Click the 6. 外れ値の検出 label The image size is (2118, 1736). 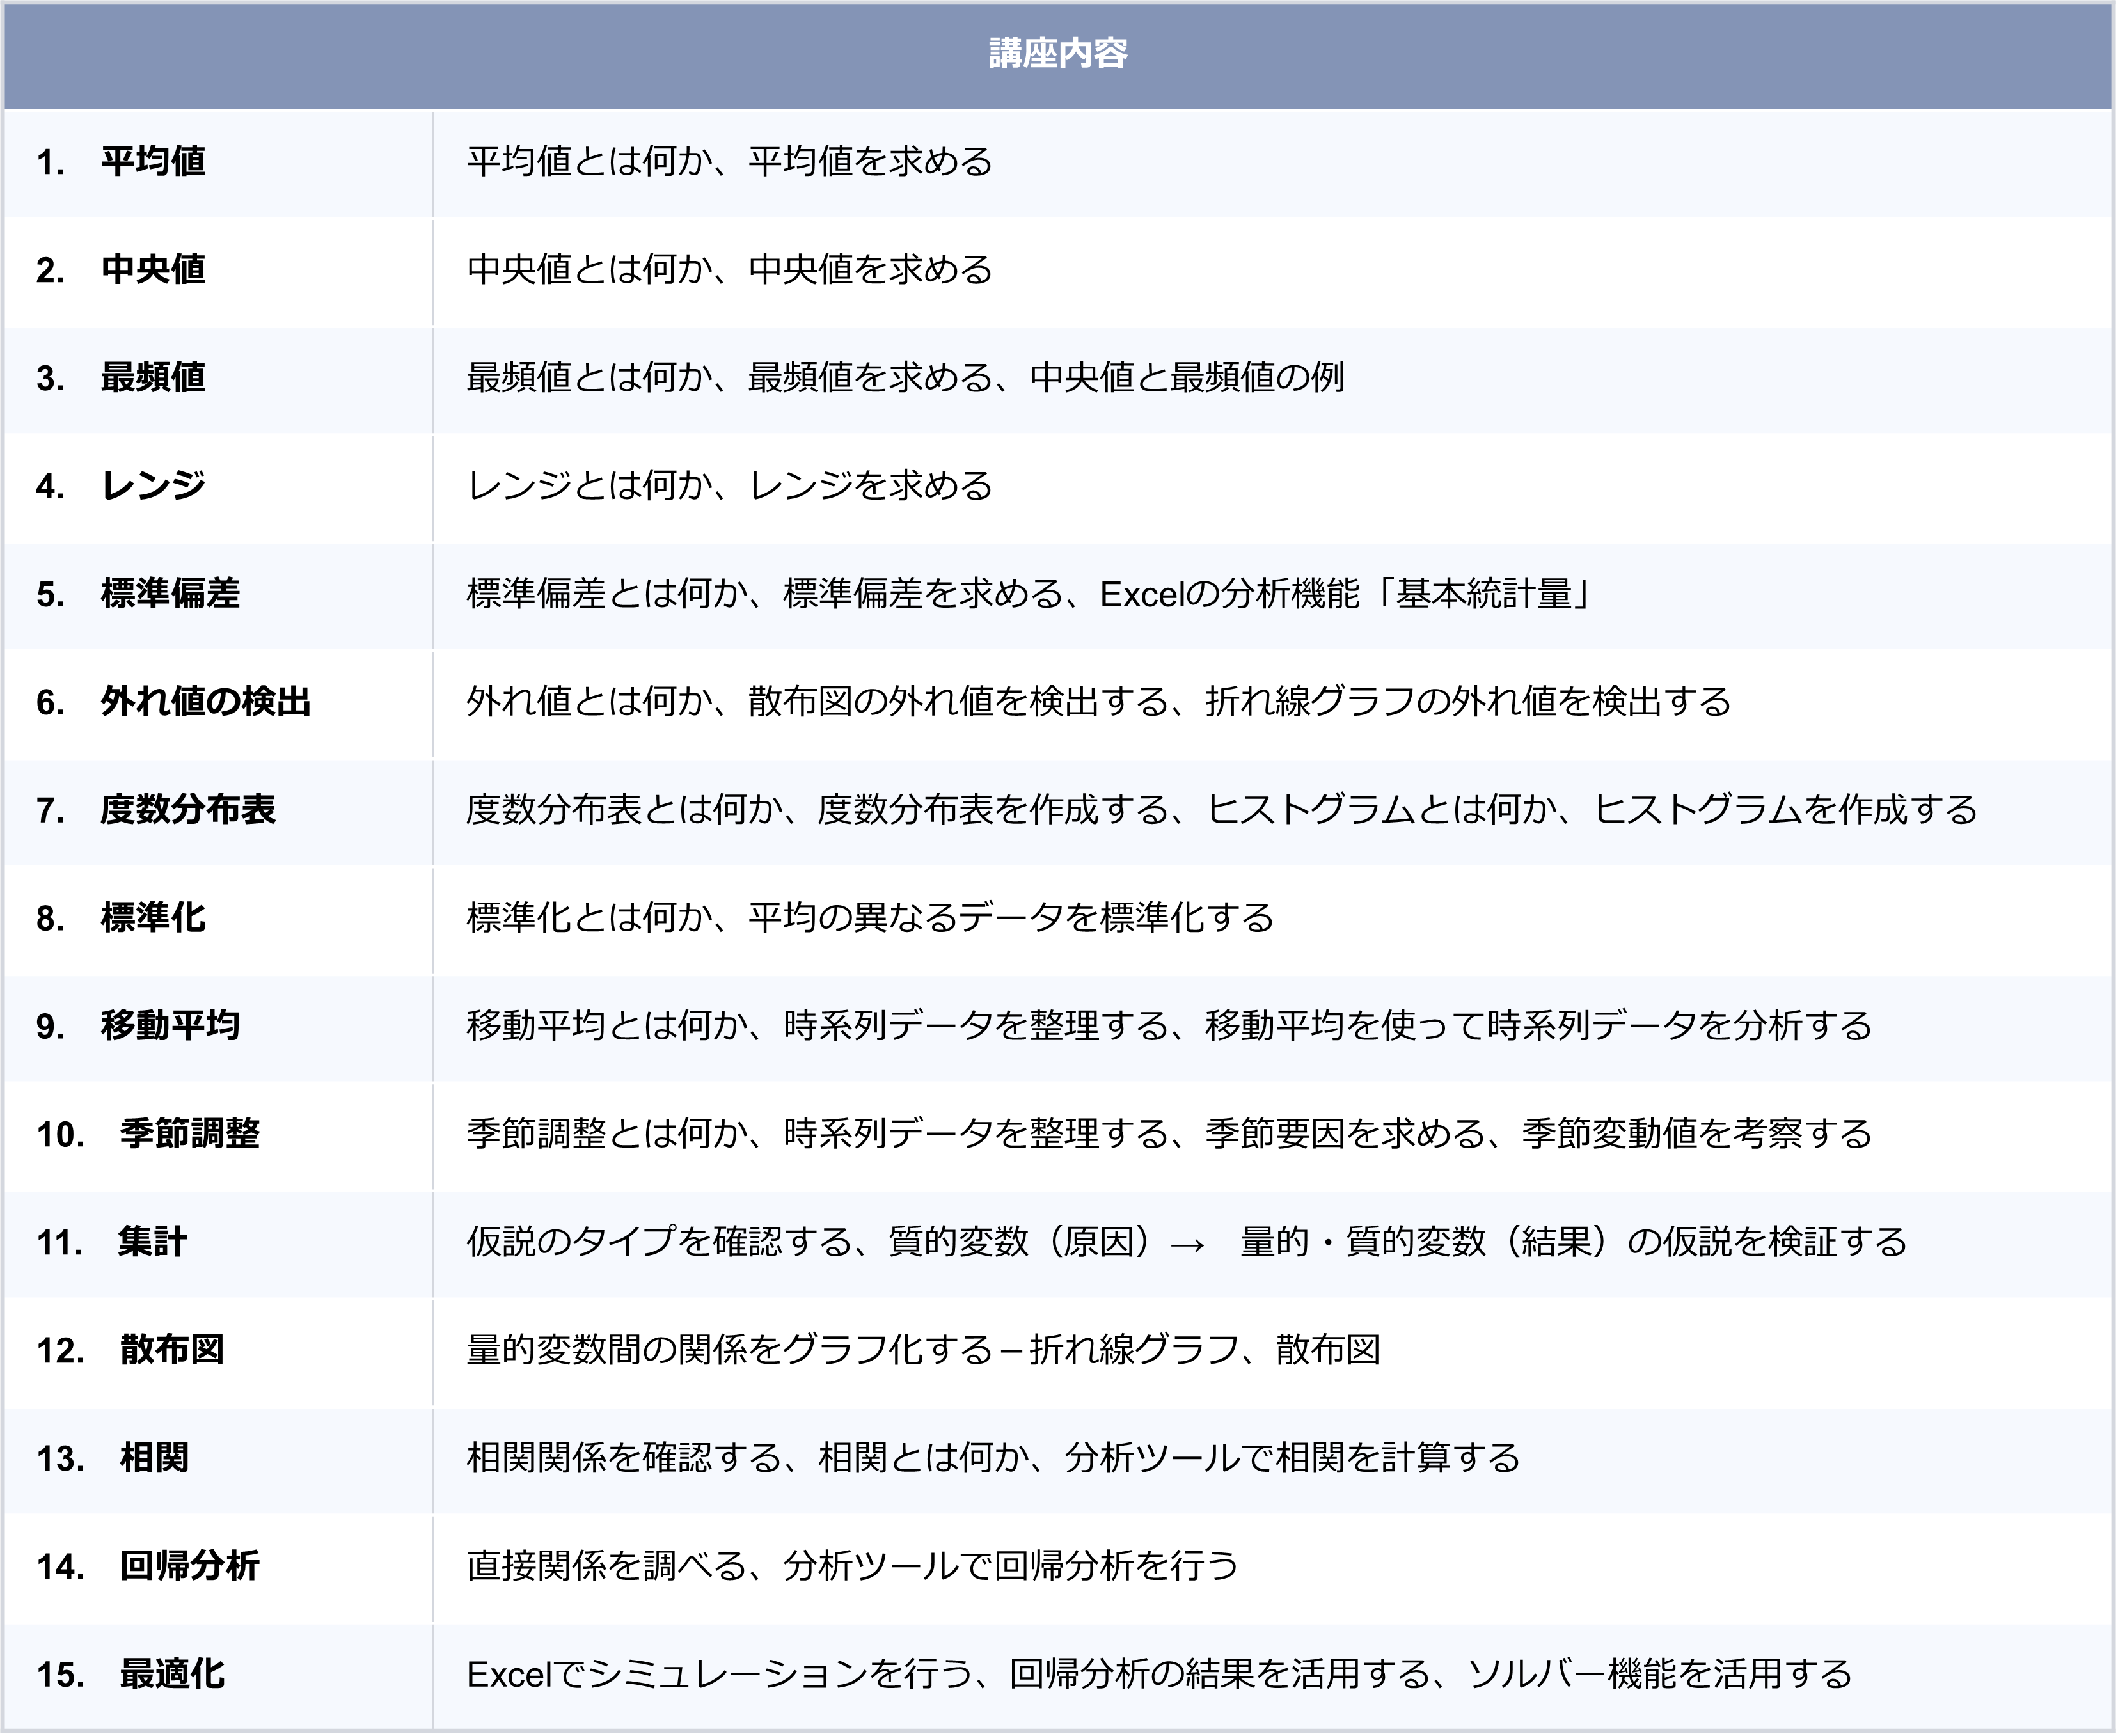point(173,701)
